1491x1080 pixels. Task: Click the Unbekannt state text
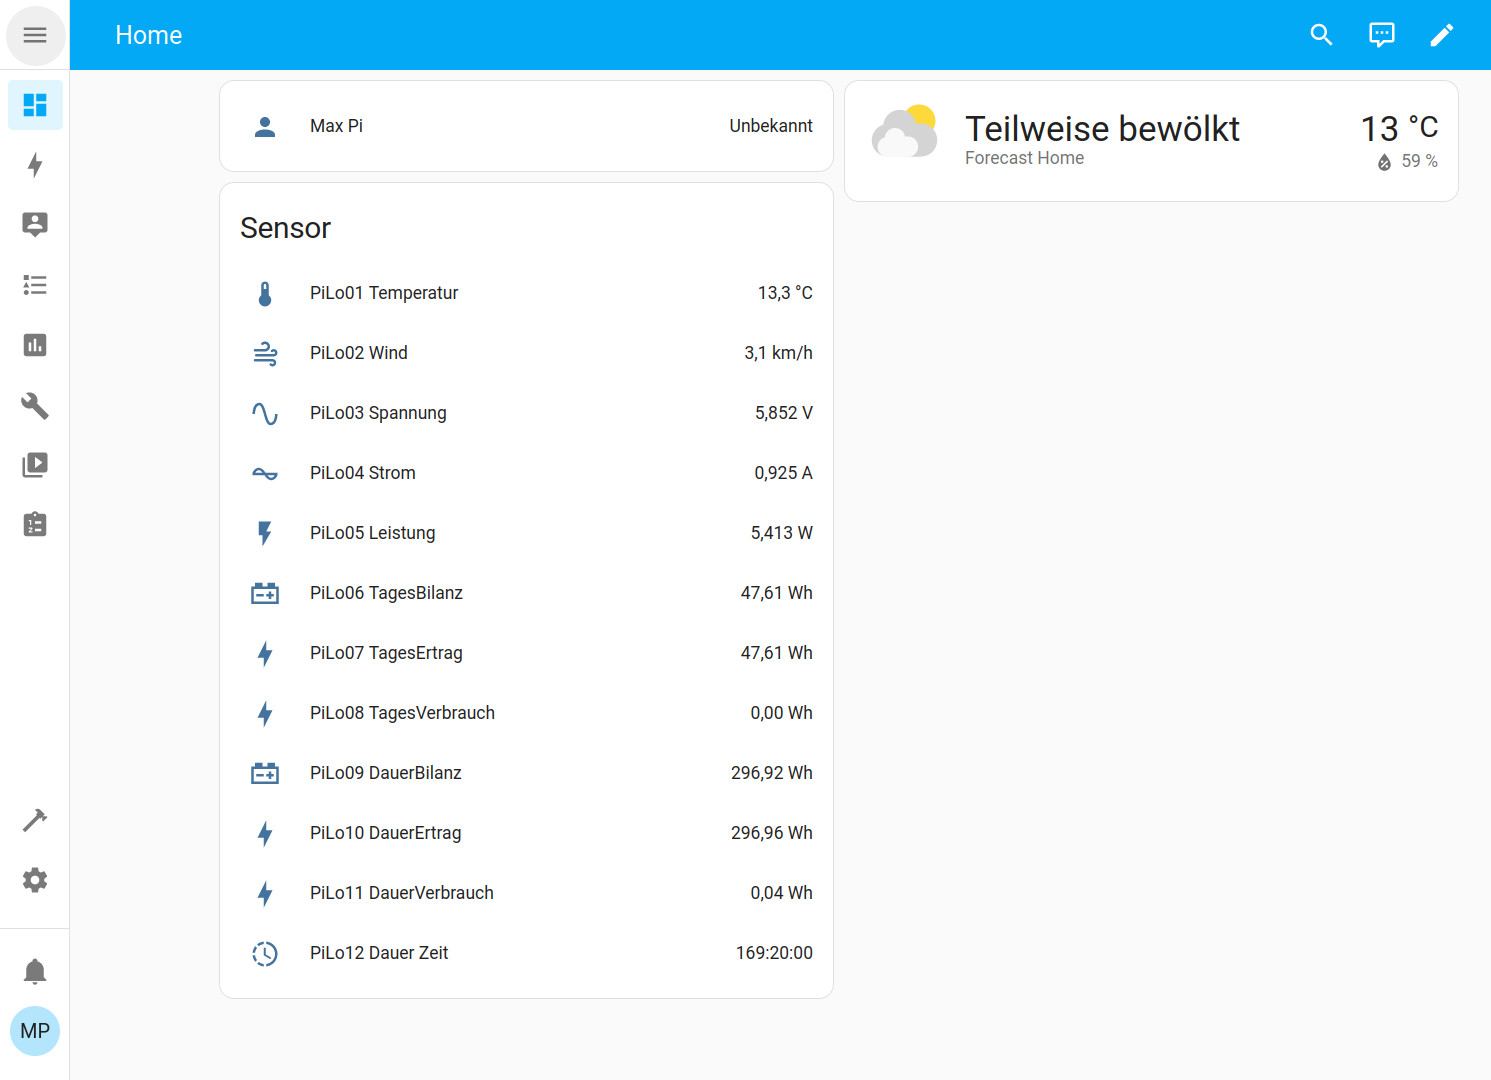[x=771, y=126]
